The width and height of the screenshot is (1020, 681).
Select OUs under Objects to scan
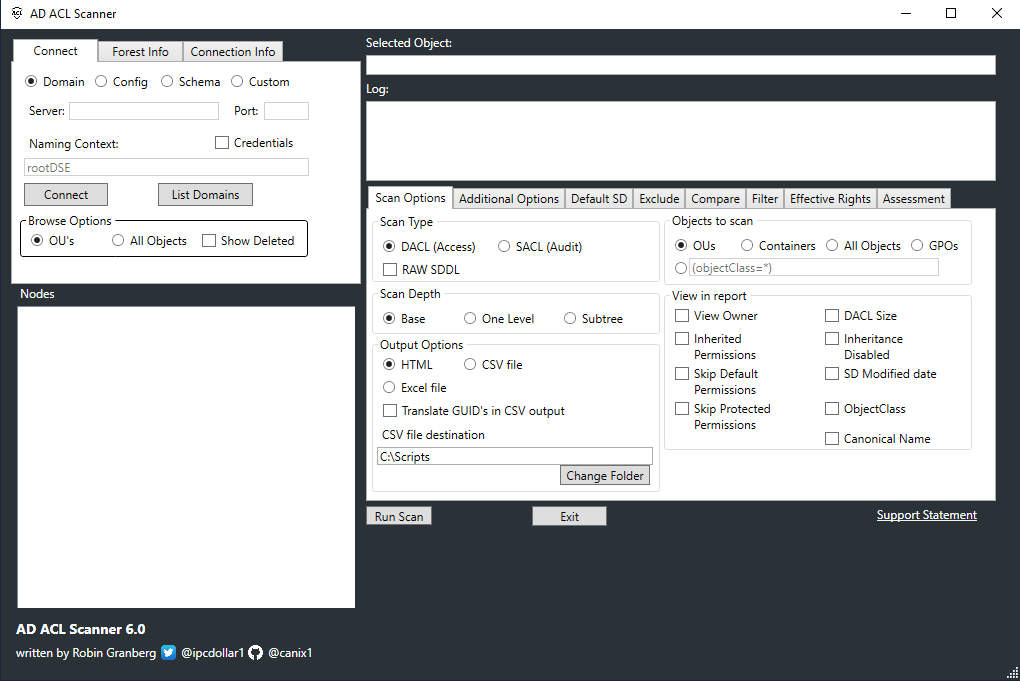681,245
